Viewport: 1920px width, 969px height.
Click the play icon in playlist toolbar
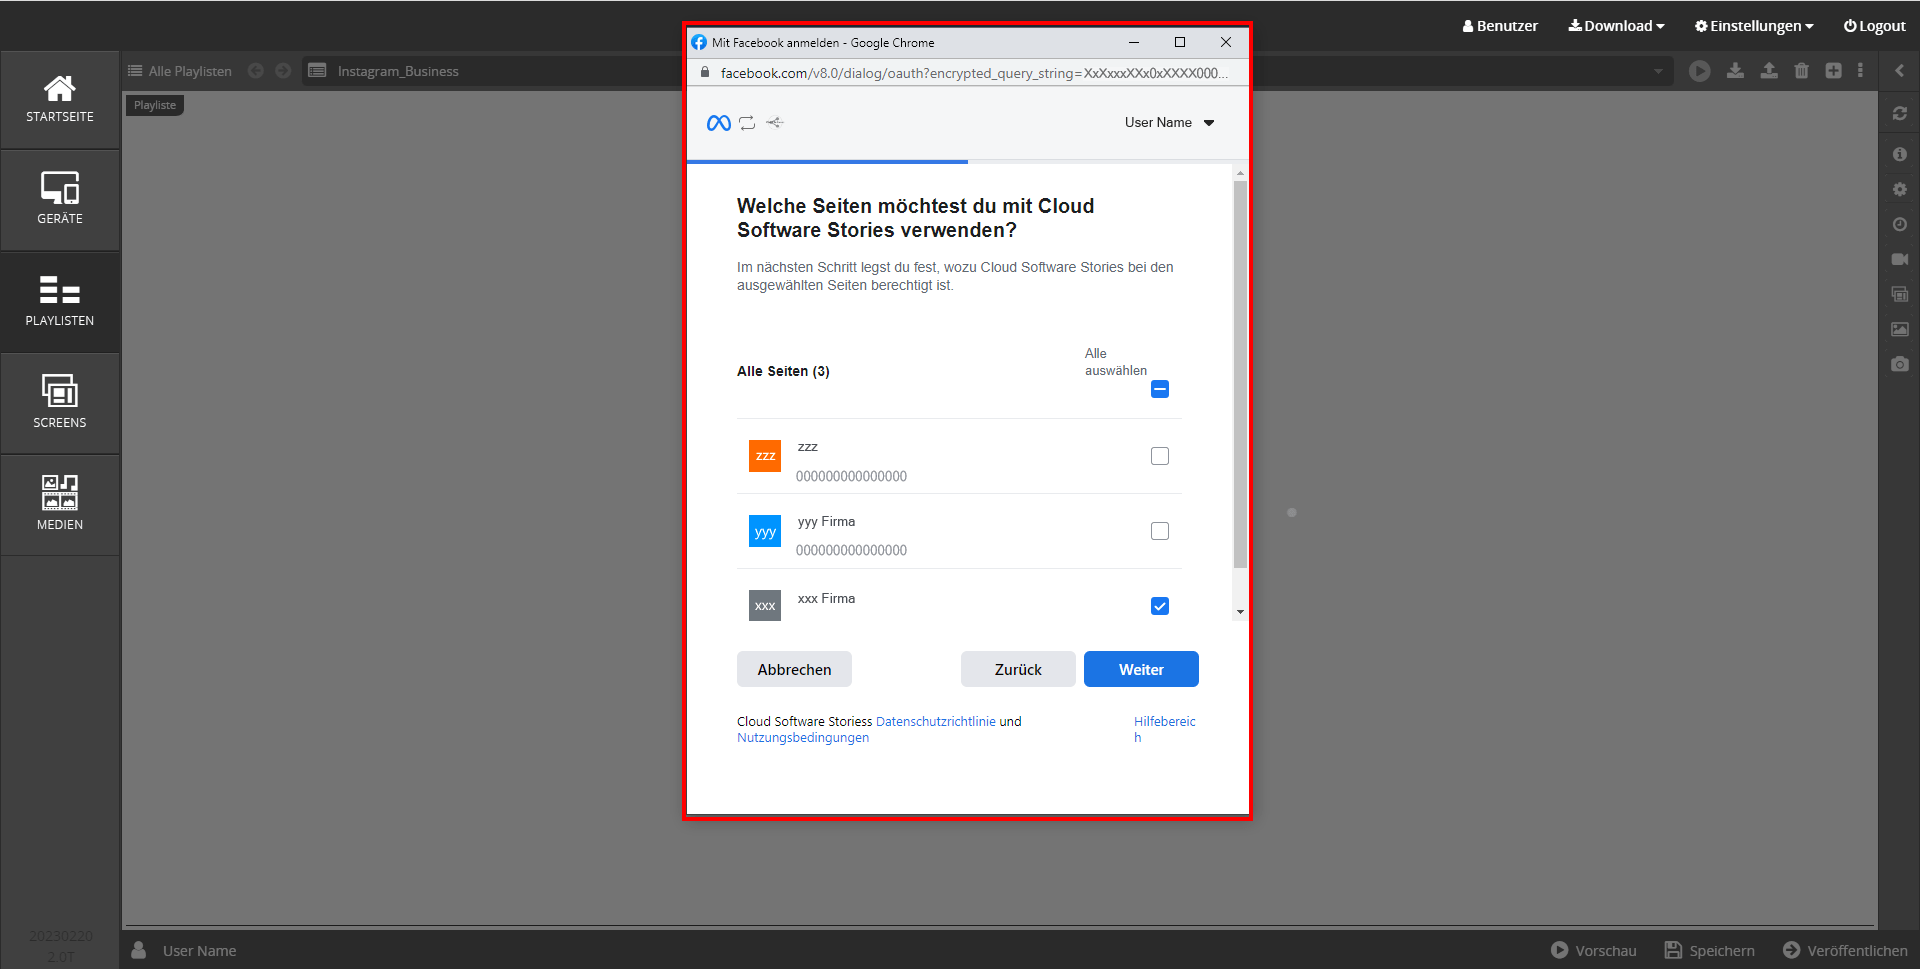point(1699,71)
